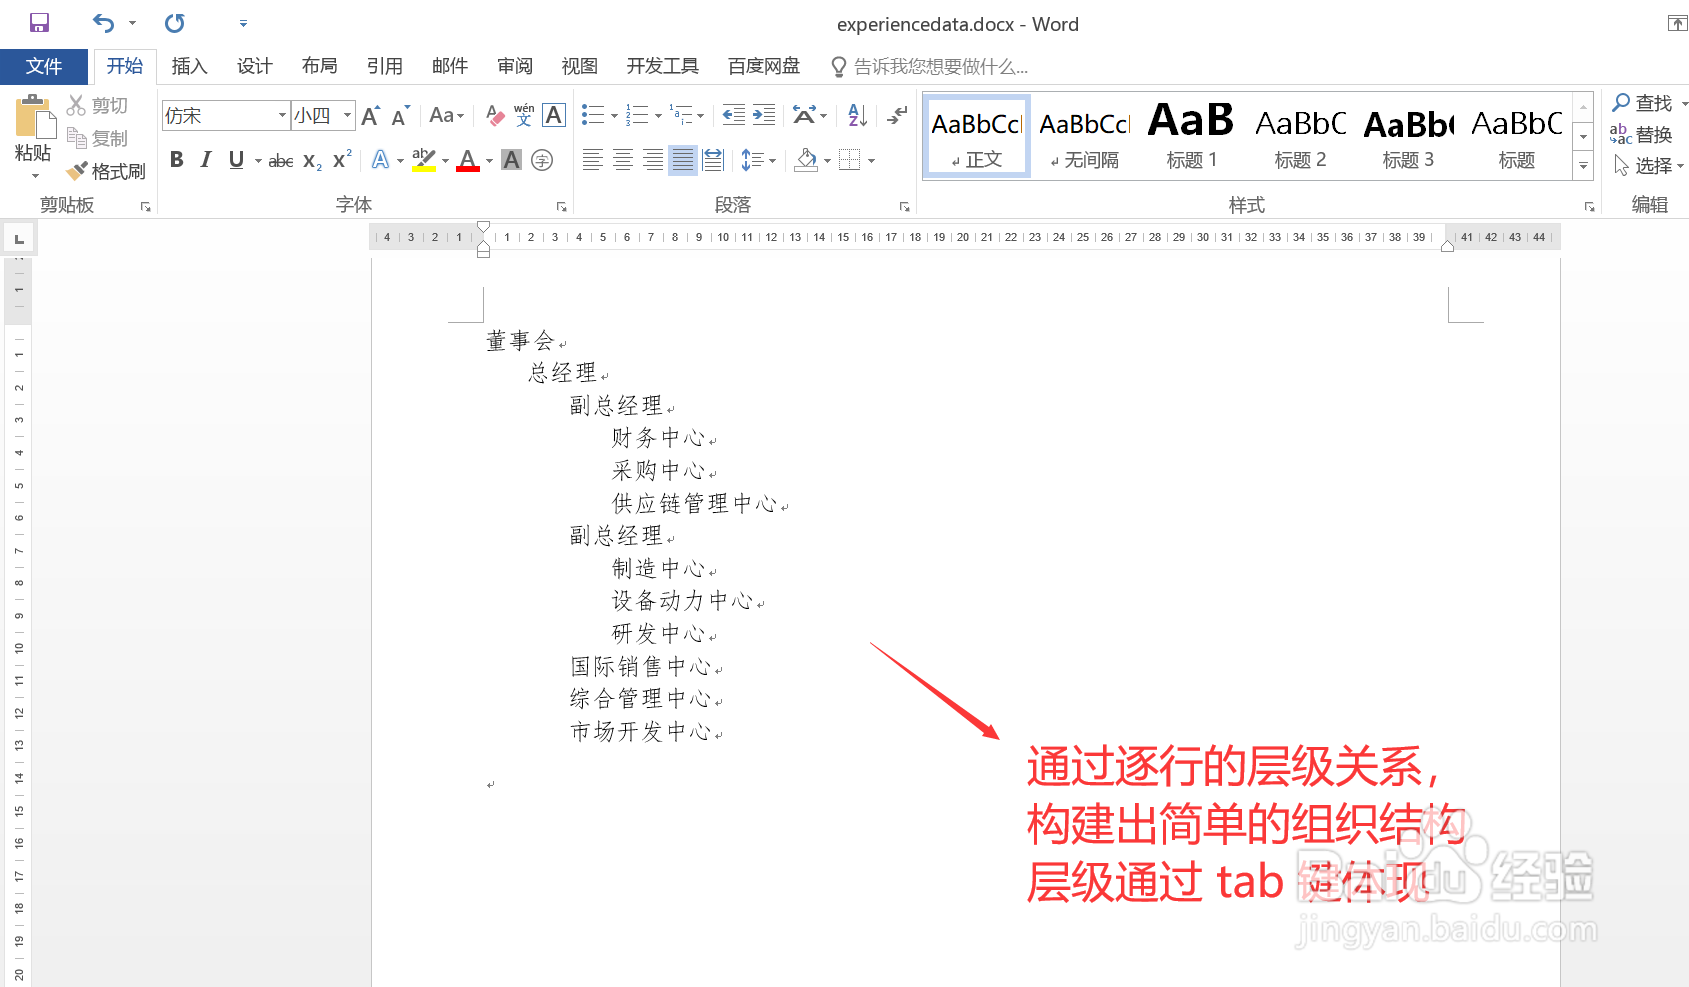Click the 供应链管理中心 line
1689x987 pixels.
695,503
